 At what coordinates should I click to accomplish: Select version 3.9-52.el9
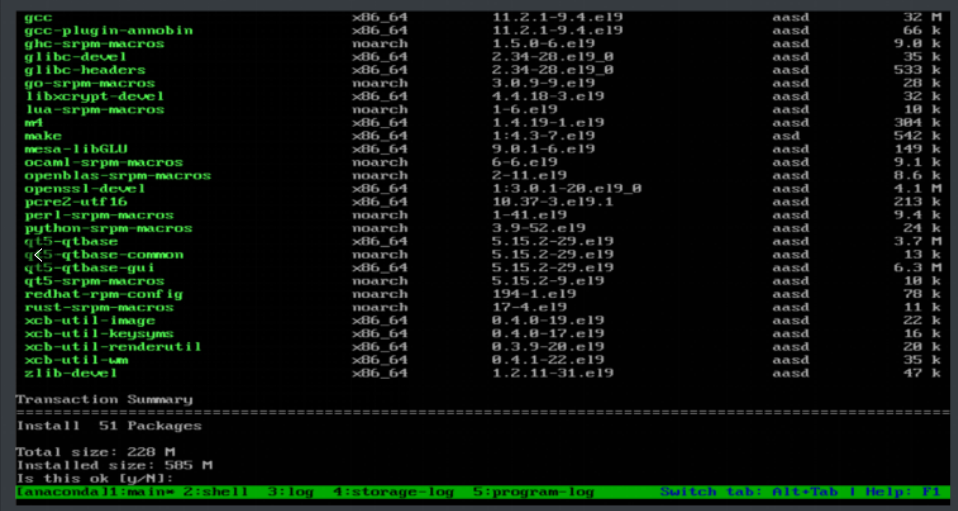click(539, 229)
